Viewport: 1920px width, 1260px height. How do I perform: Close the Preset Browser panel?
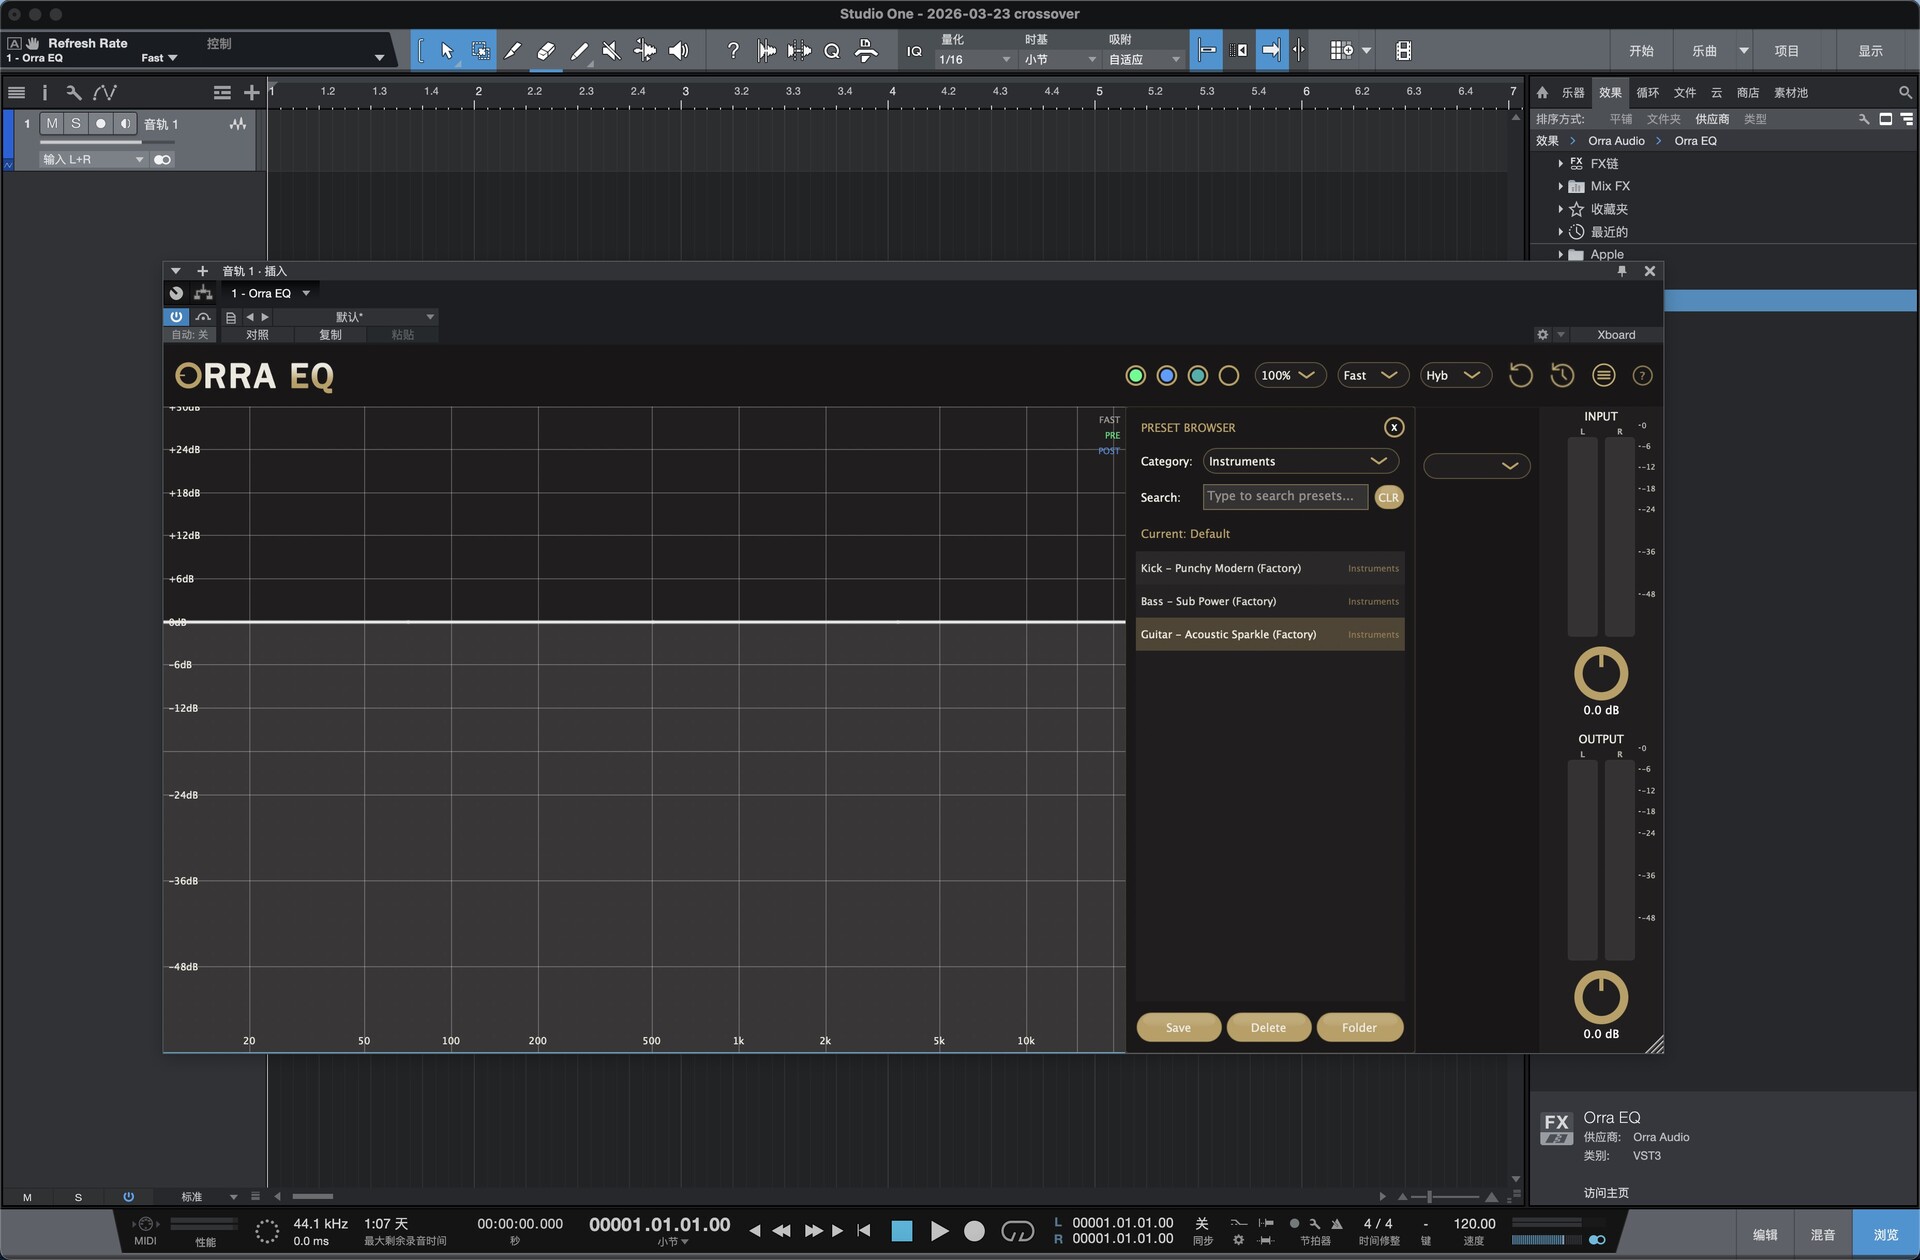point(1393,427)
